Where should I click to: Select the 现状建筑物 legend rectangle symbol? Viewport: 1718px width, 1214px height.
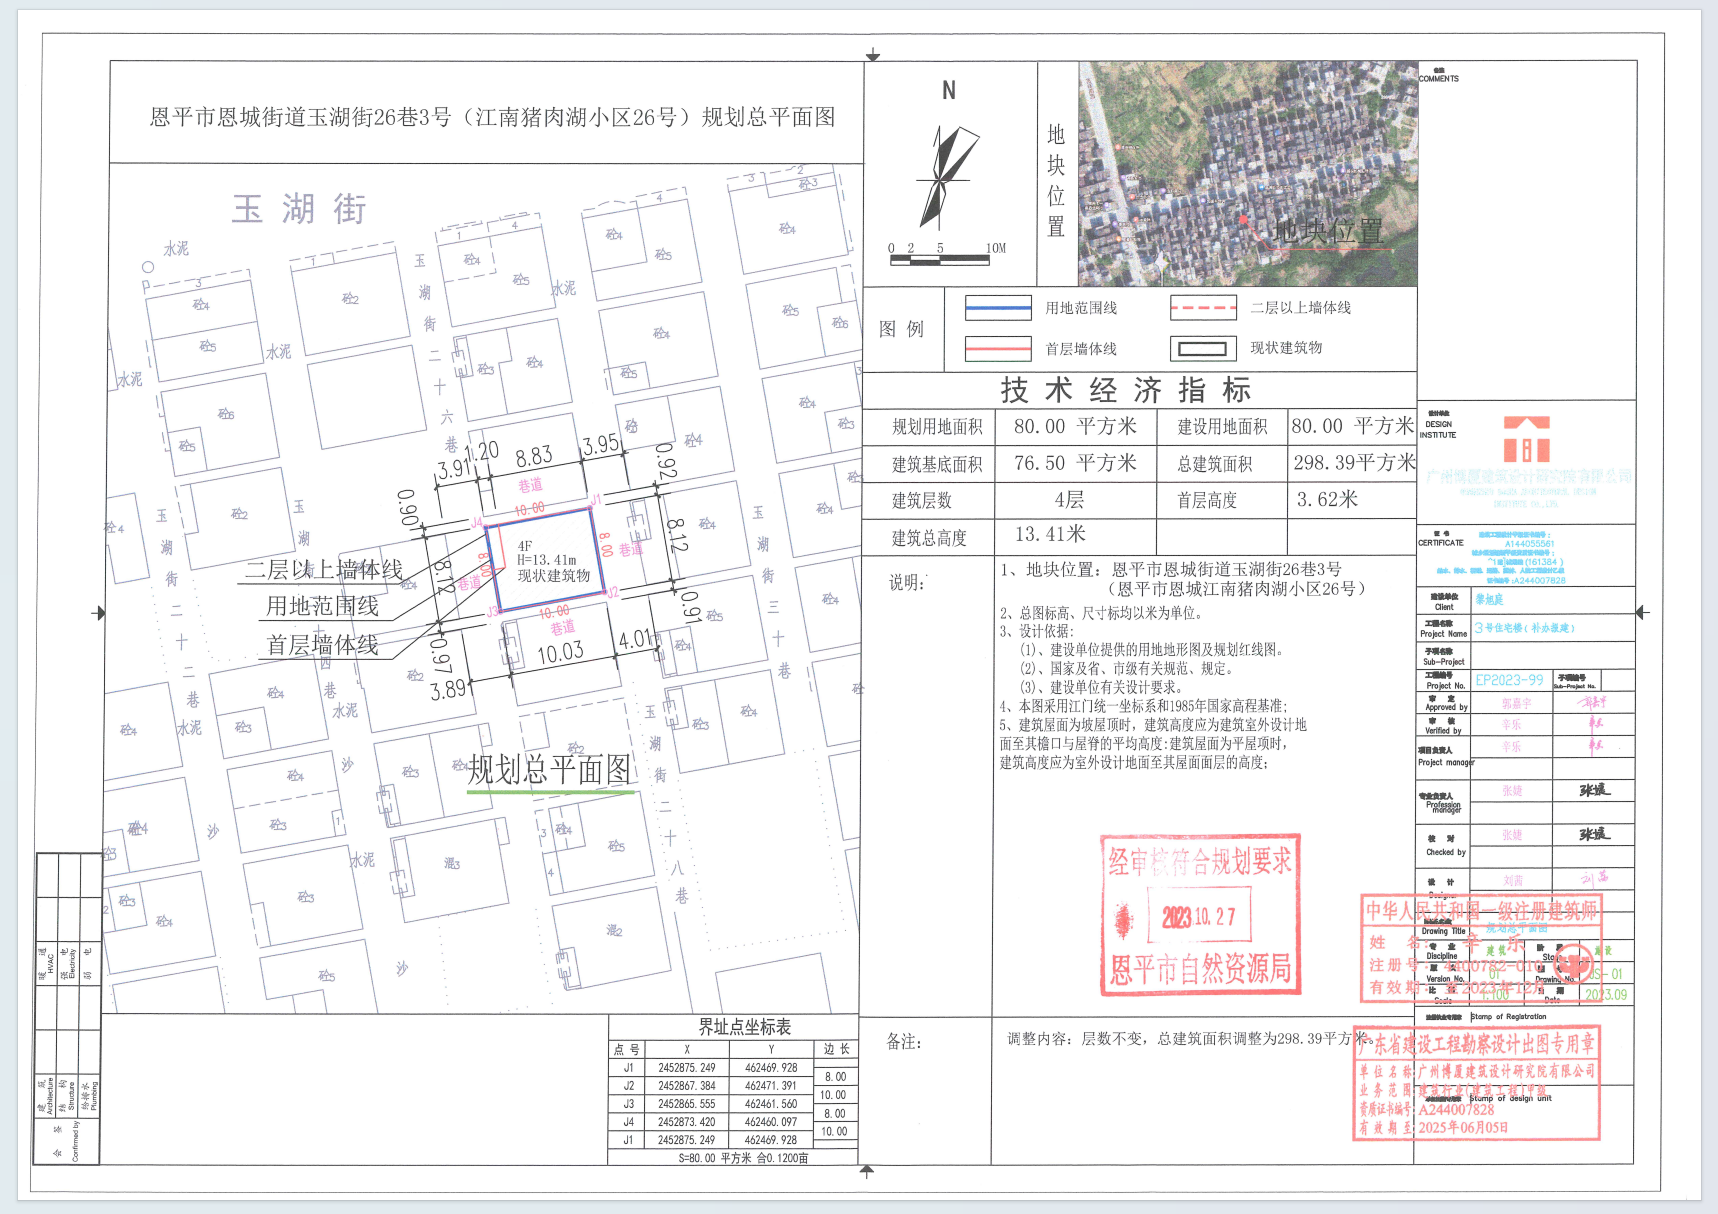pos(1205,350)
